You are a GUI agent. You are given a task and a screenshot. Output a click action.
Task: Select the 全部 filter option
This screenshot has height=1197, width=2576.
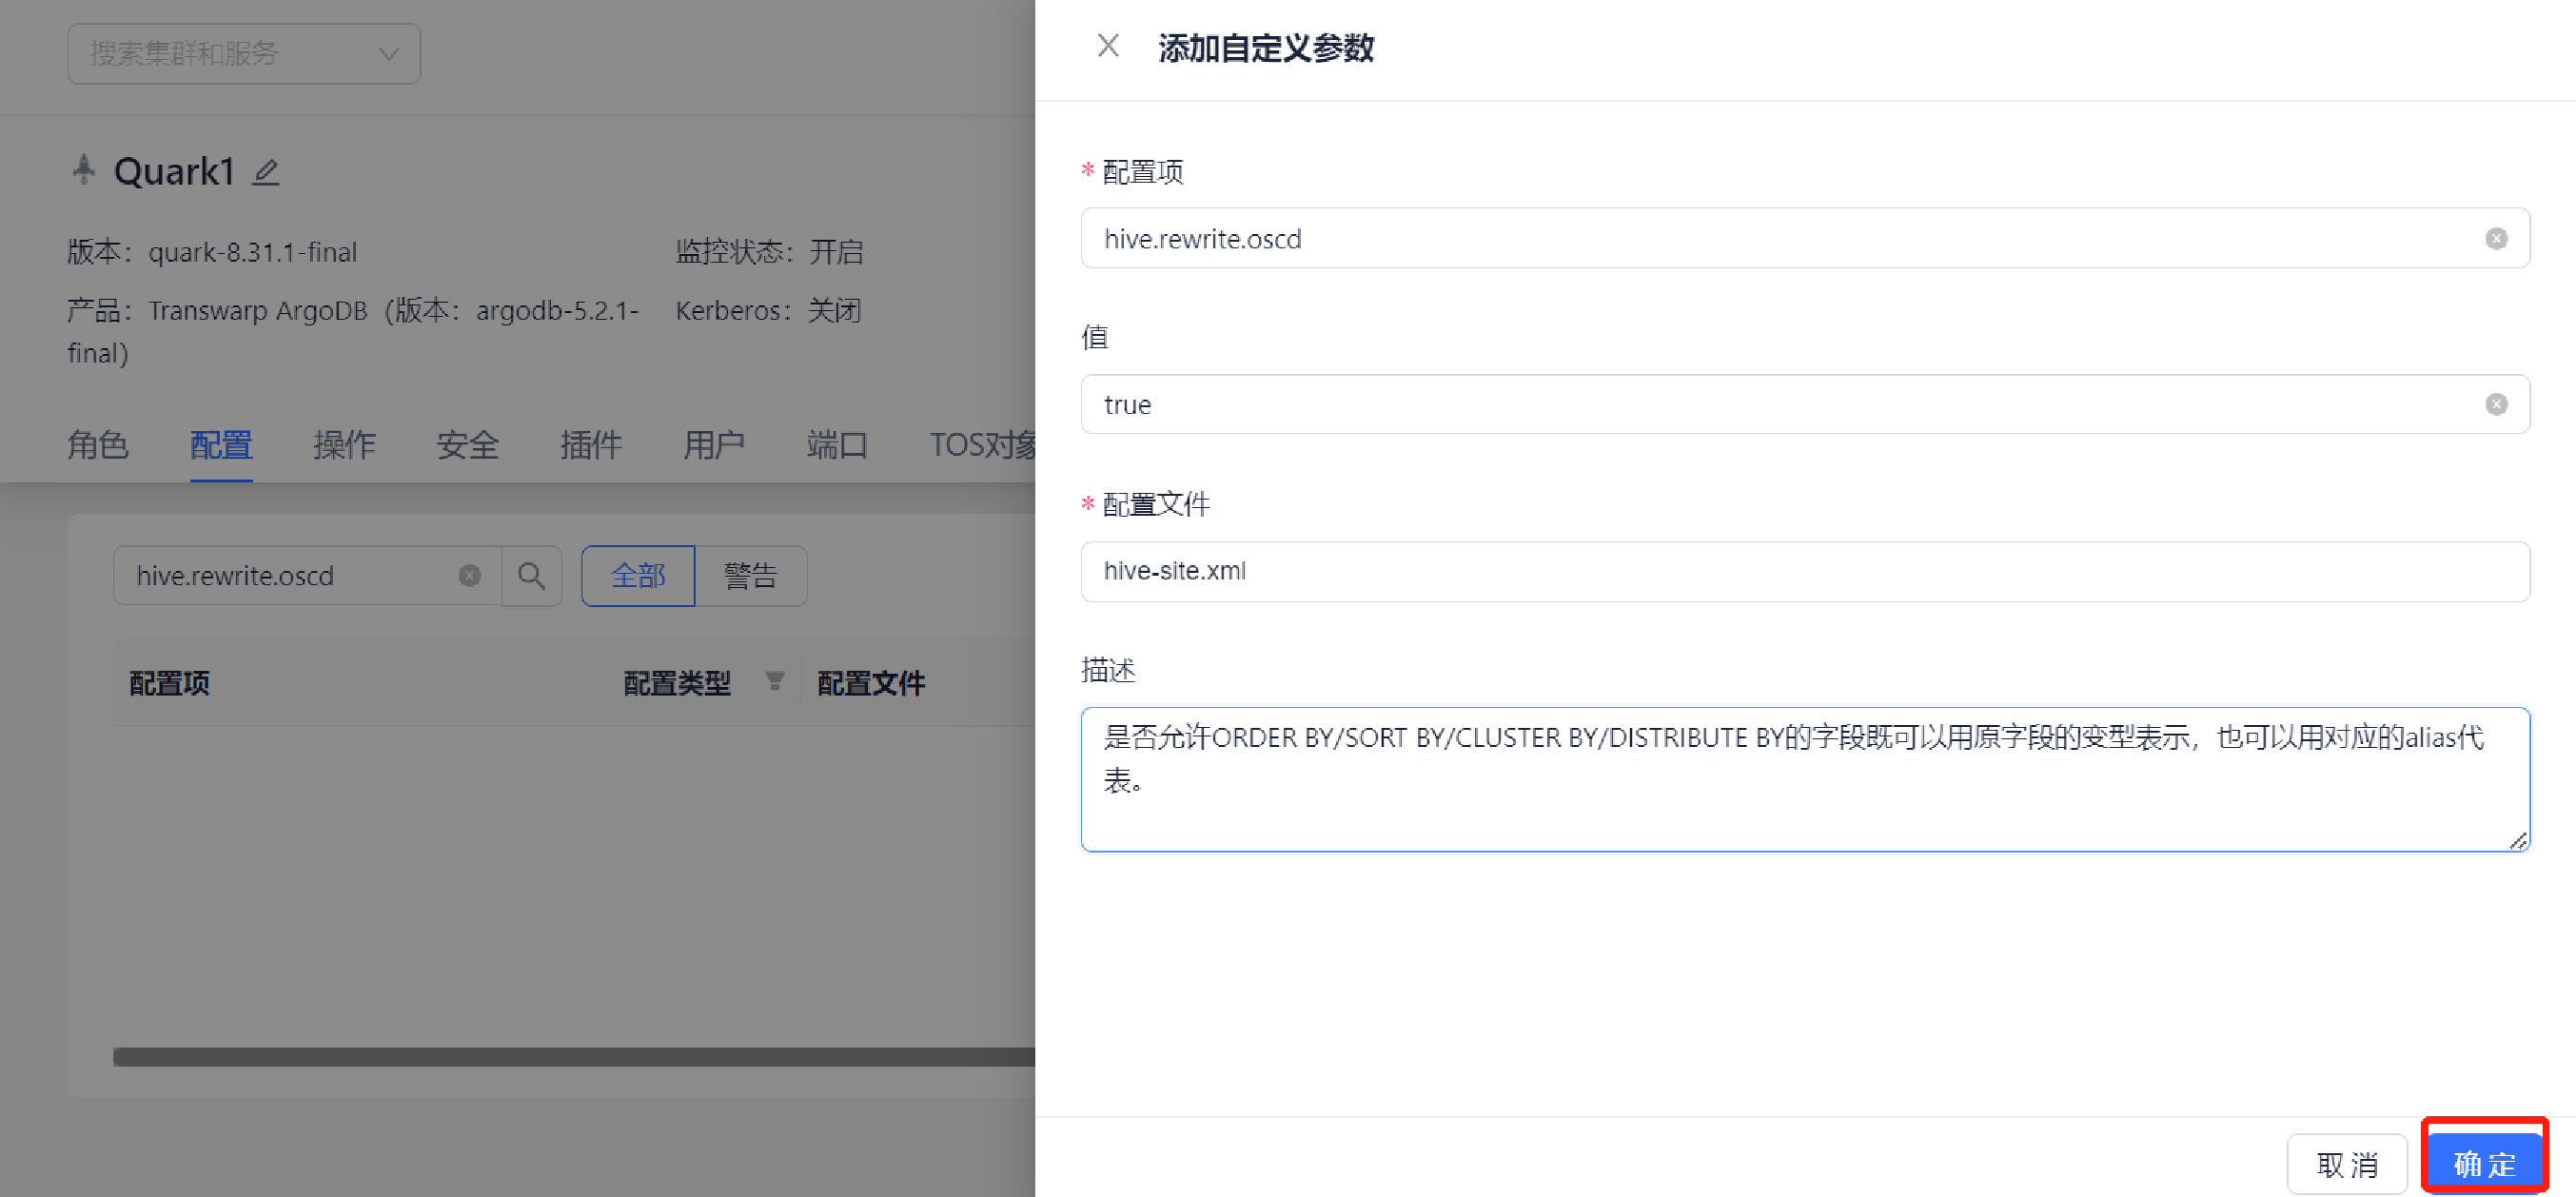638,576
